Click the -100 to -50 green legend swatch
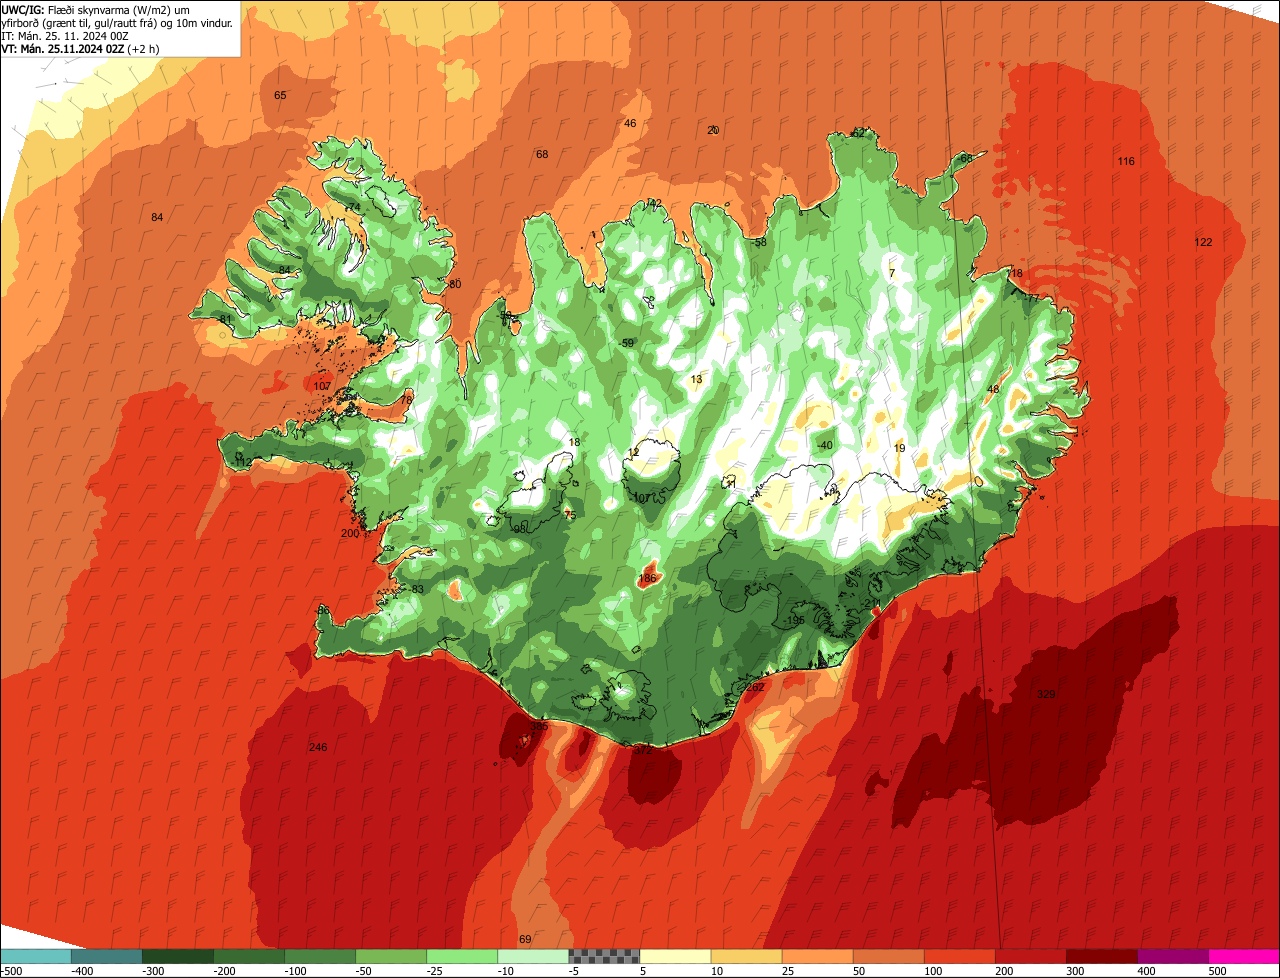 tap(319, 956)
